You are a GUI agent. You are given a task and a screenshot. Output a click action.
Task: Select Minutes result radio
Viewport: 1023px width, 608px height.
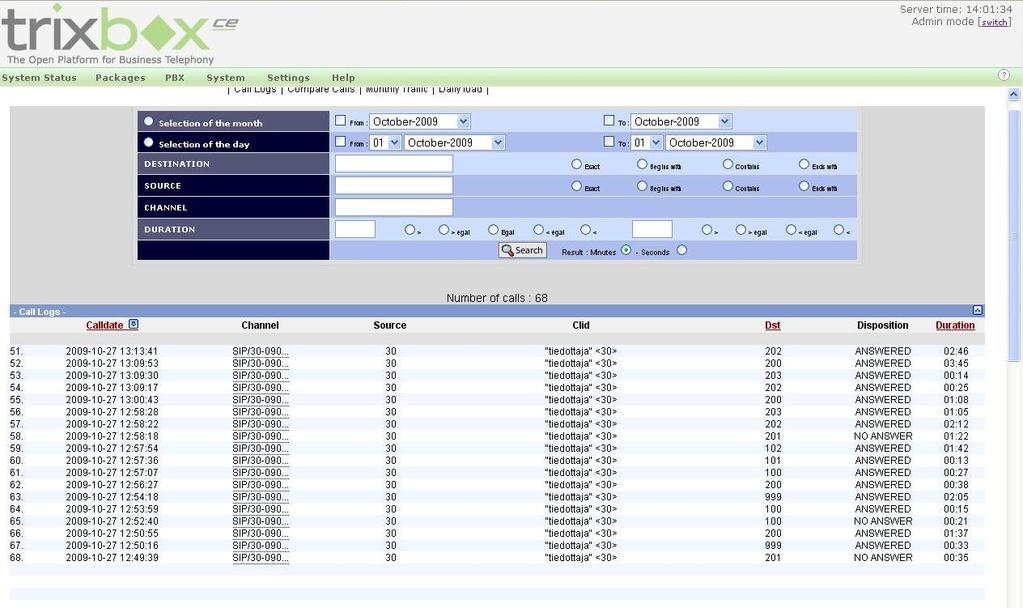click(626, 250)
